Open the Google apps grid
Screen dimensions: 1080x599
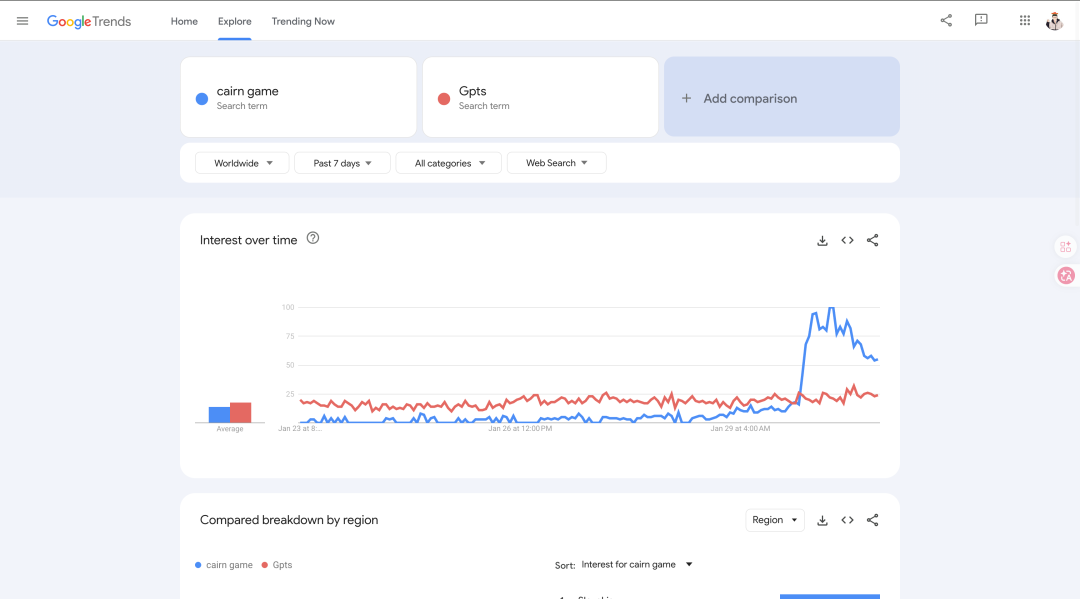(x=1025, y=21)
